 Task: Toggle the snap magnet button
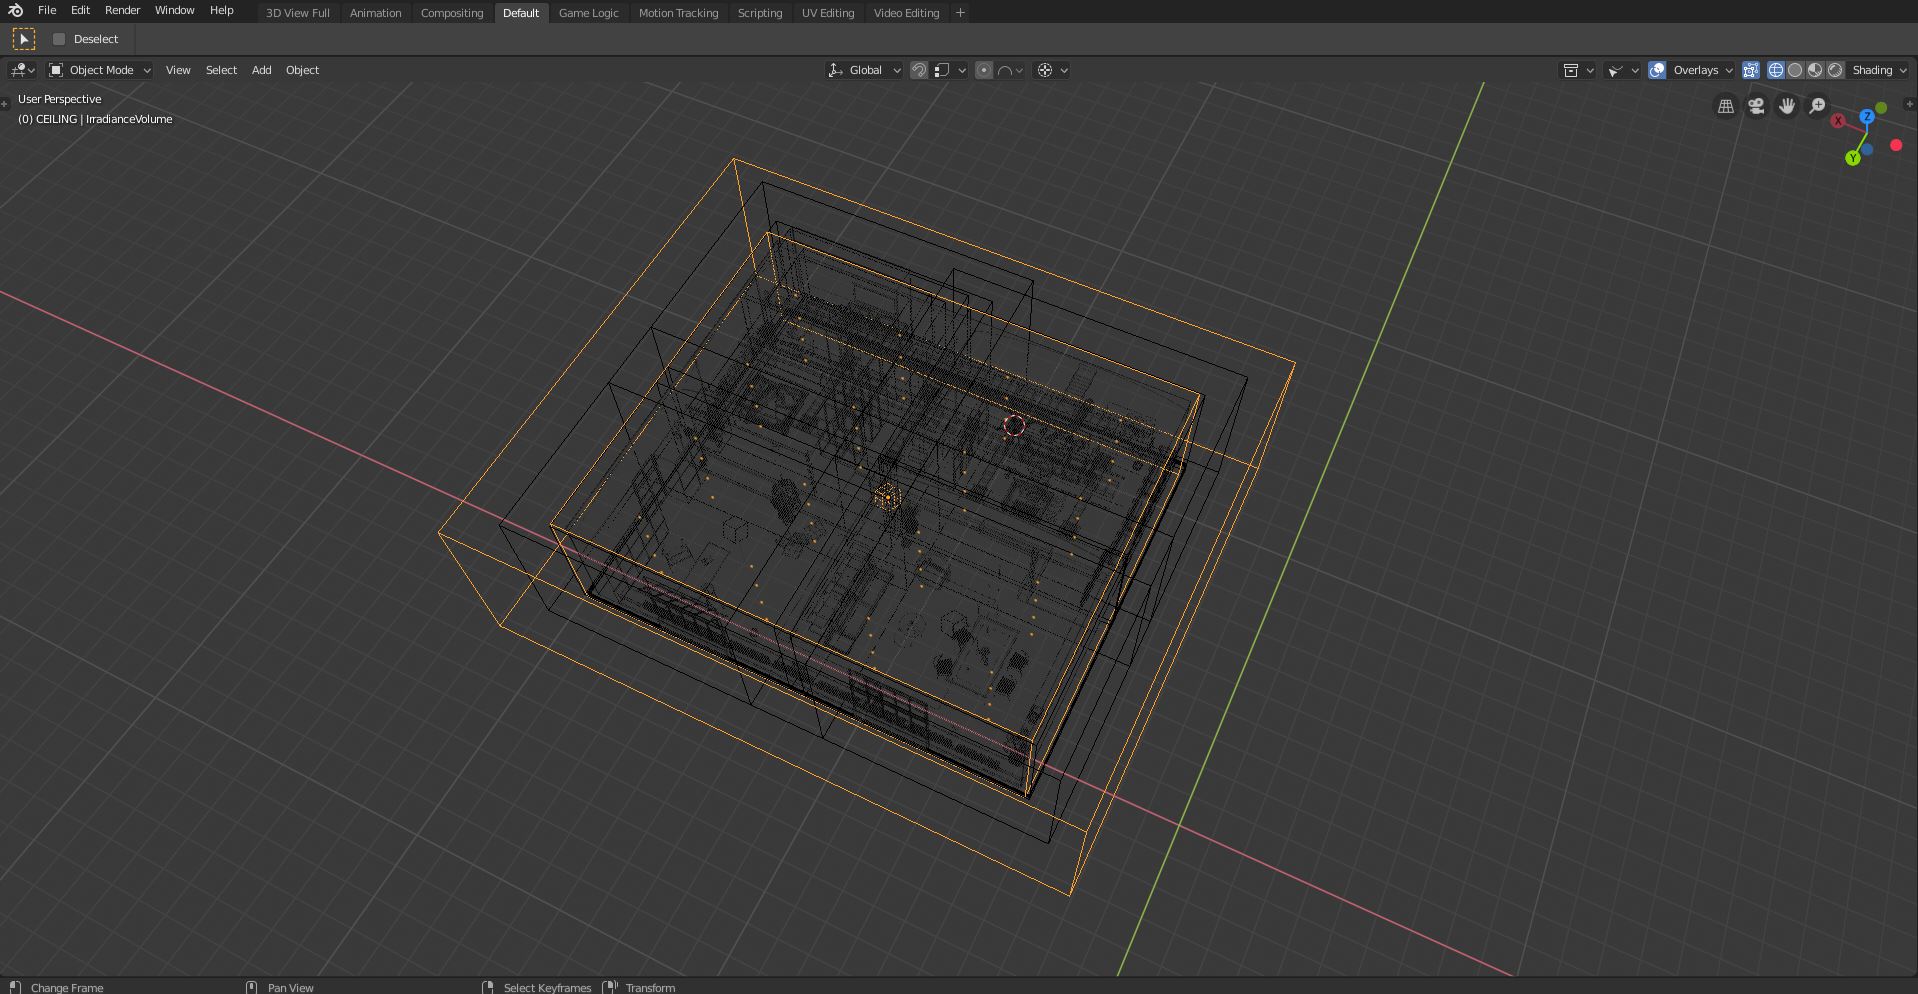click(x=919, y=70)
